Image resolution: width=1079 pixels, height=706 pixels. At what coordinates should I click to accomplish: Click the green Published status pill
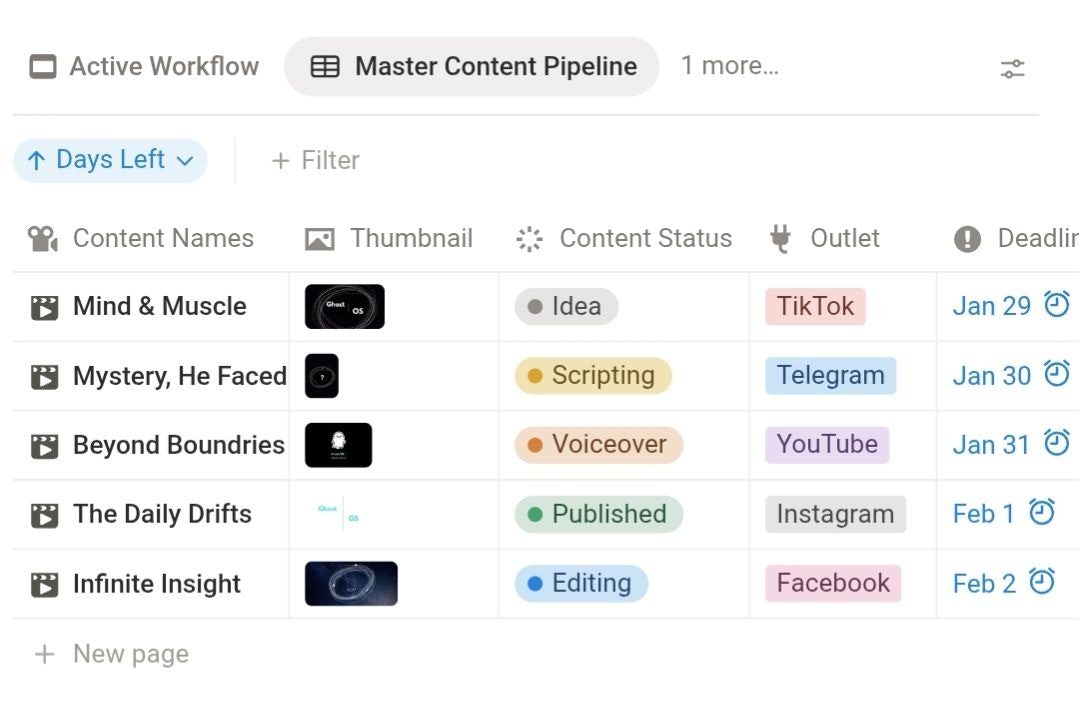(597, 513)
